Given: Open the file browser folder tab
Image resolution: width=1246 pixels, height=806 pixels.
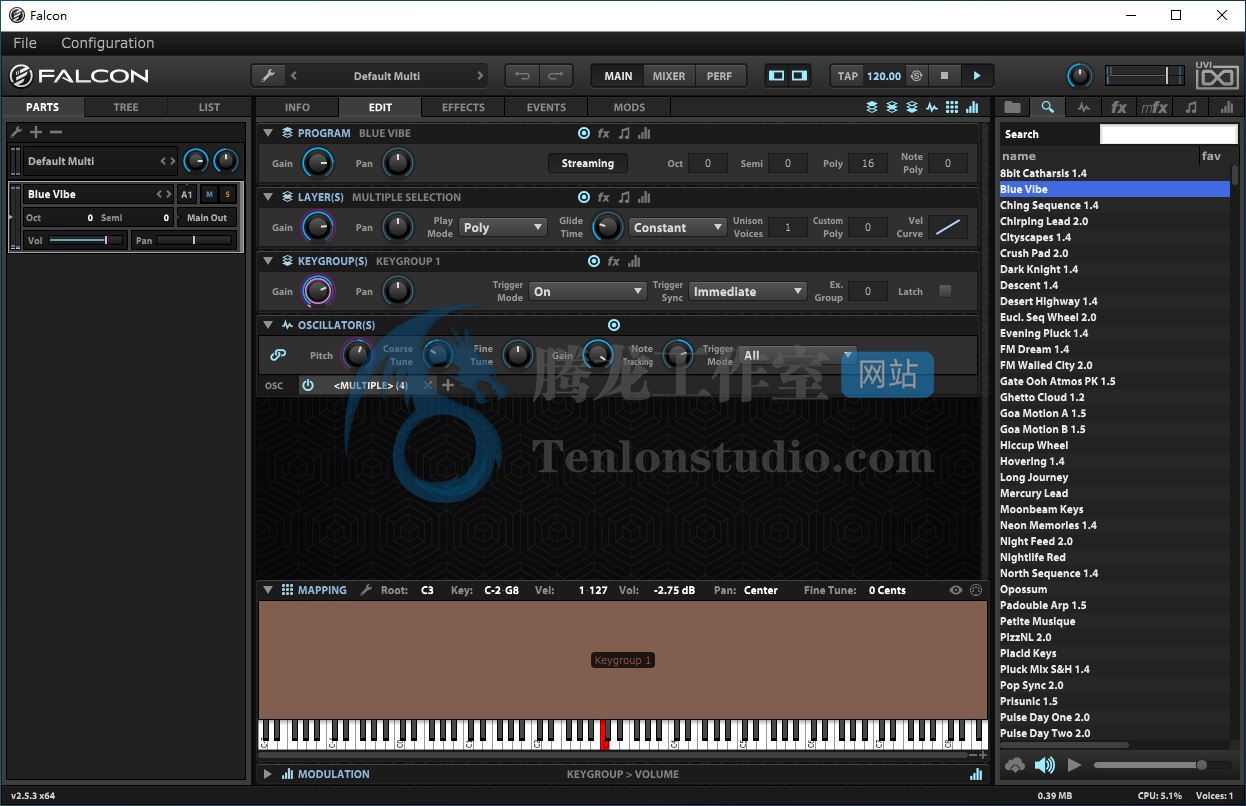Looking at the screenshot, I should coord(1013,107).
